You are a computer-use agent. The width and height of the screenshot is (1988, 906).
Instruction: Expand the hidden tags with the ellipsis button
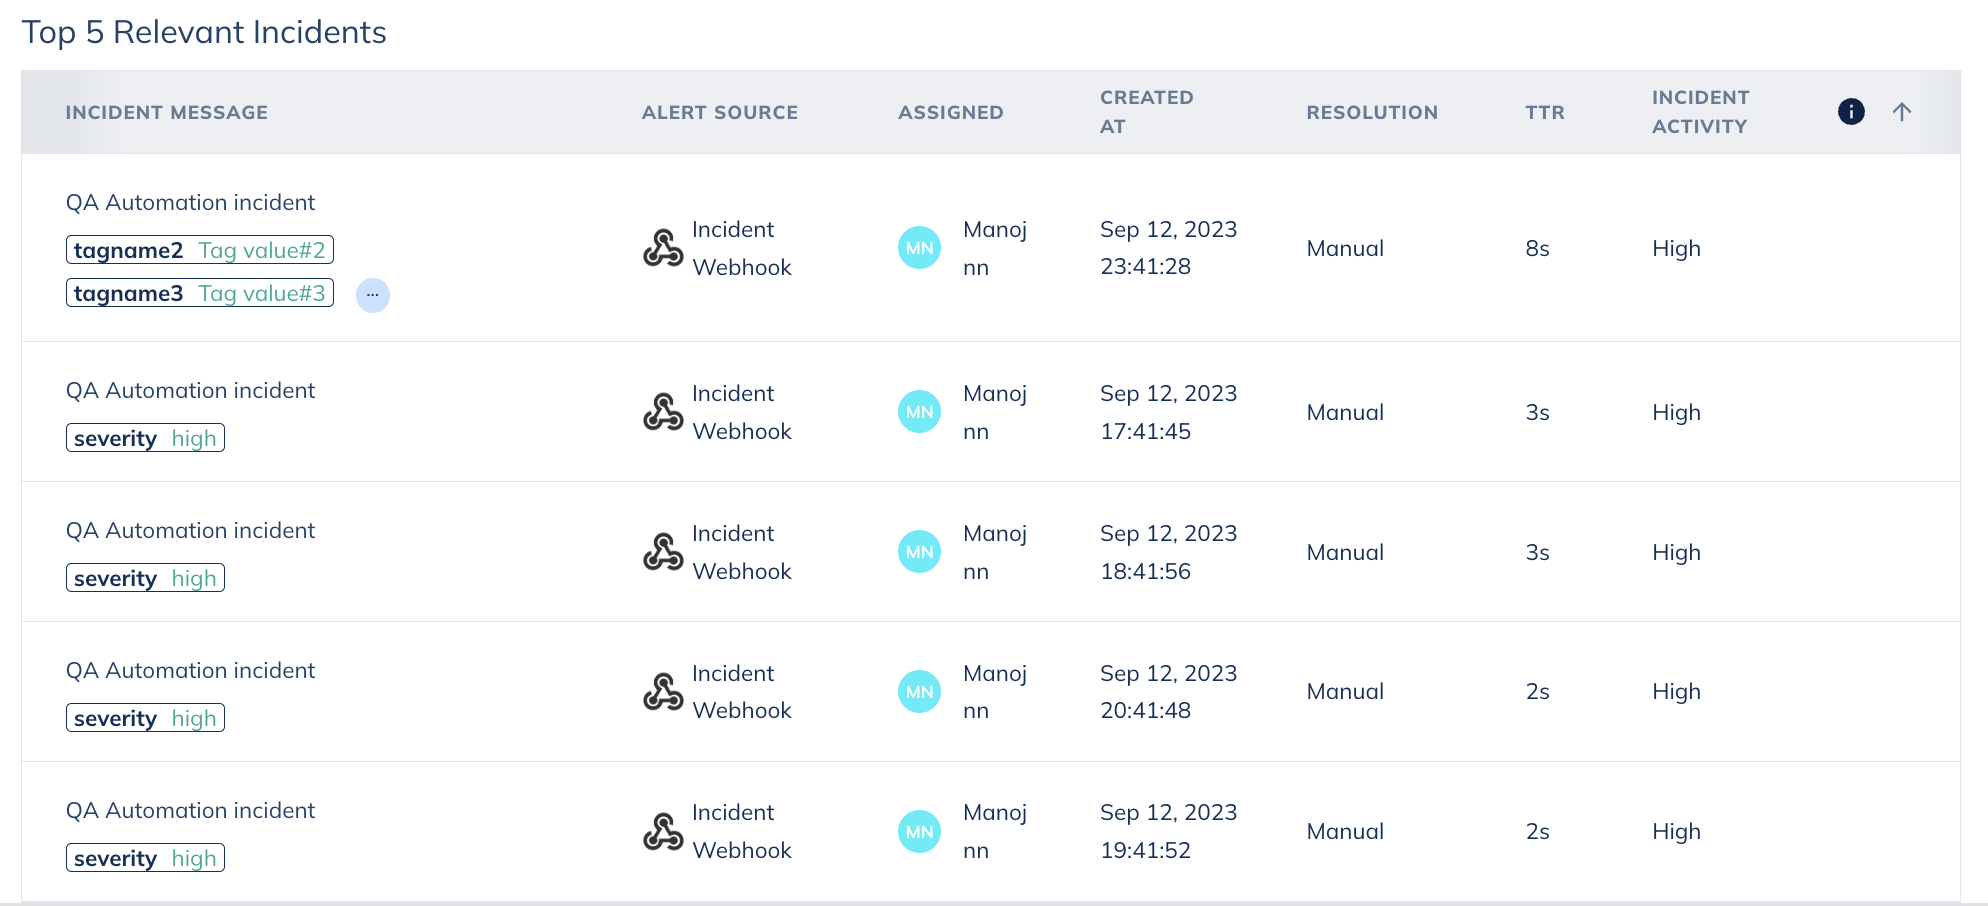click(x=372, y=295)
